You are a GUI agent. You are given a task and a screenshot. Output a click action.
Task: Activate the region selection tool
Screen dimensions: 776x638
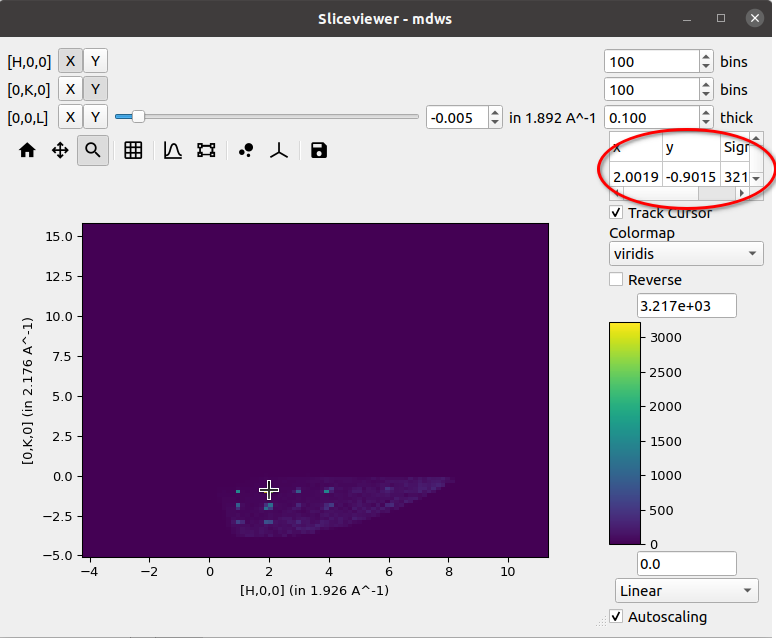point(206,150)
